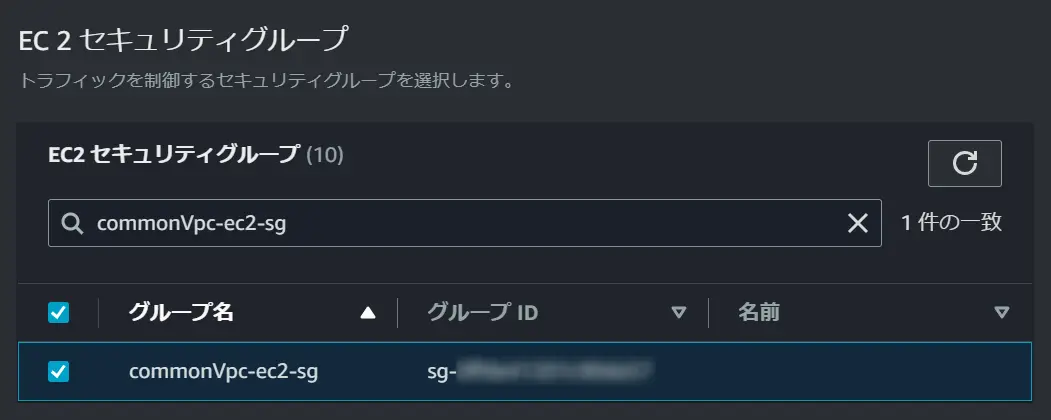Click the commonVpc-ec2-sg group name cell

[x=223, y=372]
